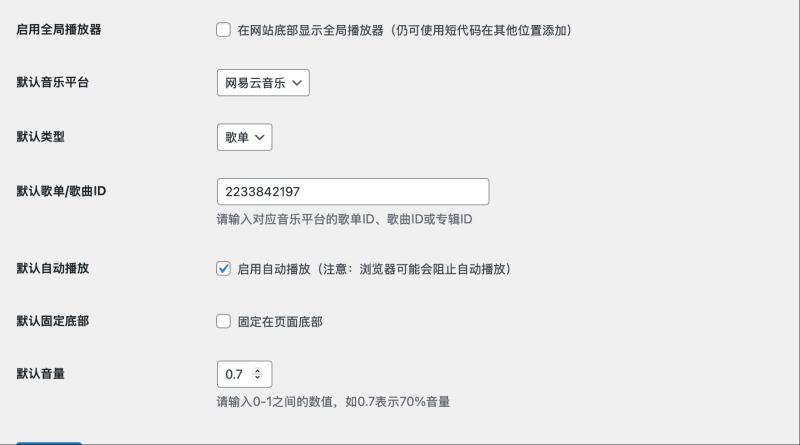The image size is (800, 445).
Task: Click the 在网站底部显示全局播放器 description text
Action: click(x=404, y=30)
